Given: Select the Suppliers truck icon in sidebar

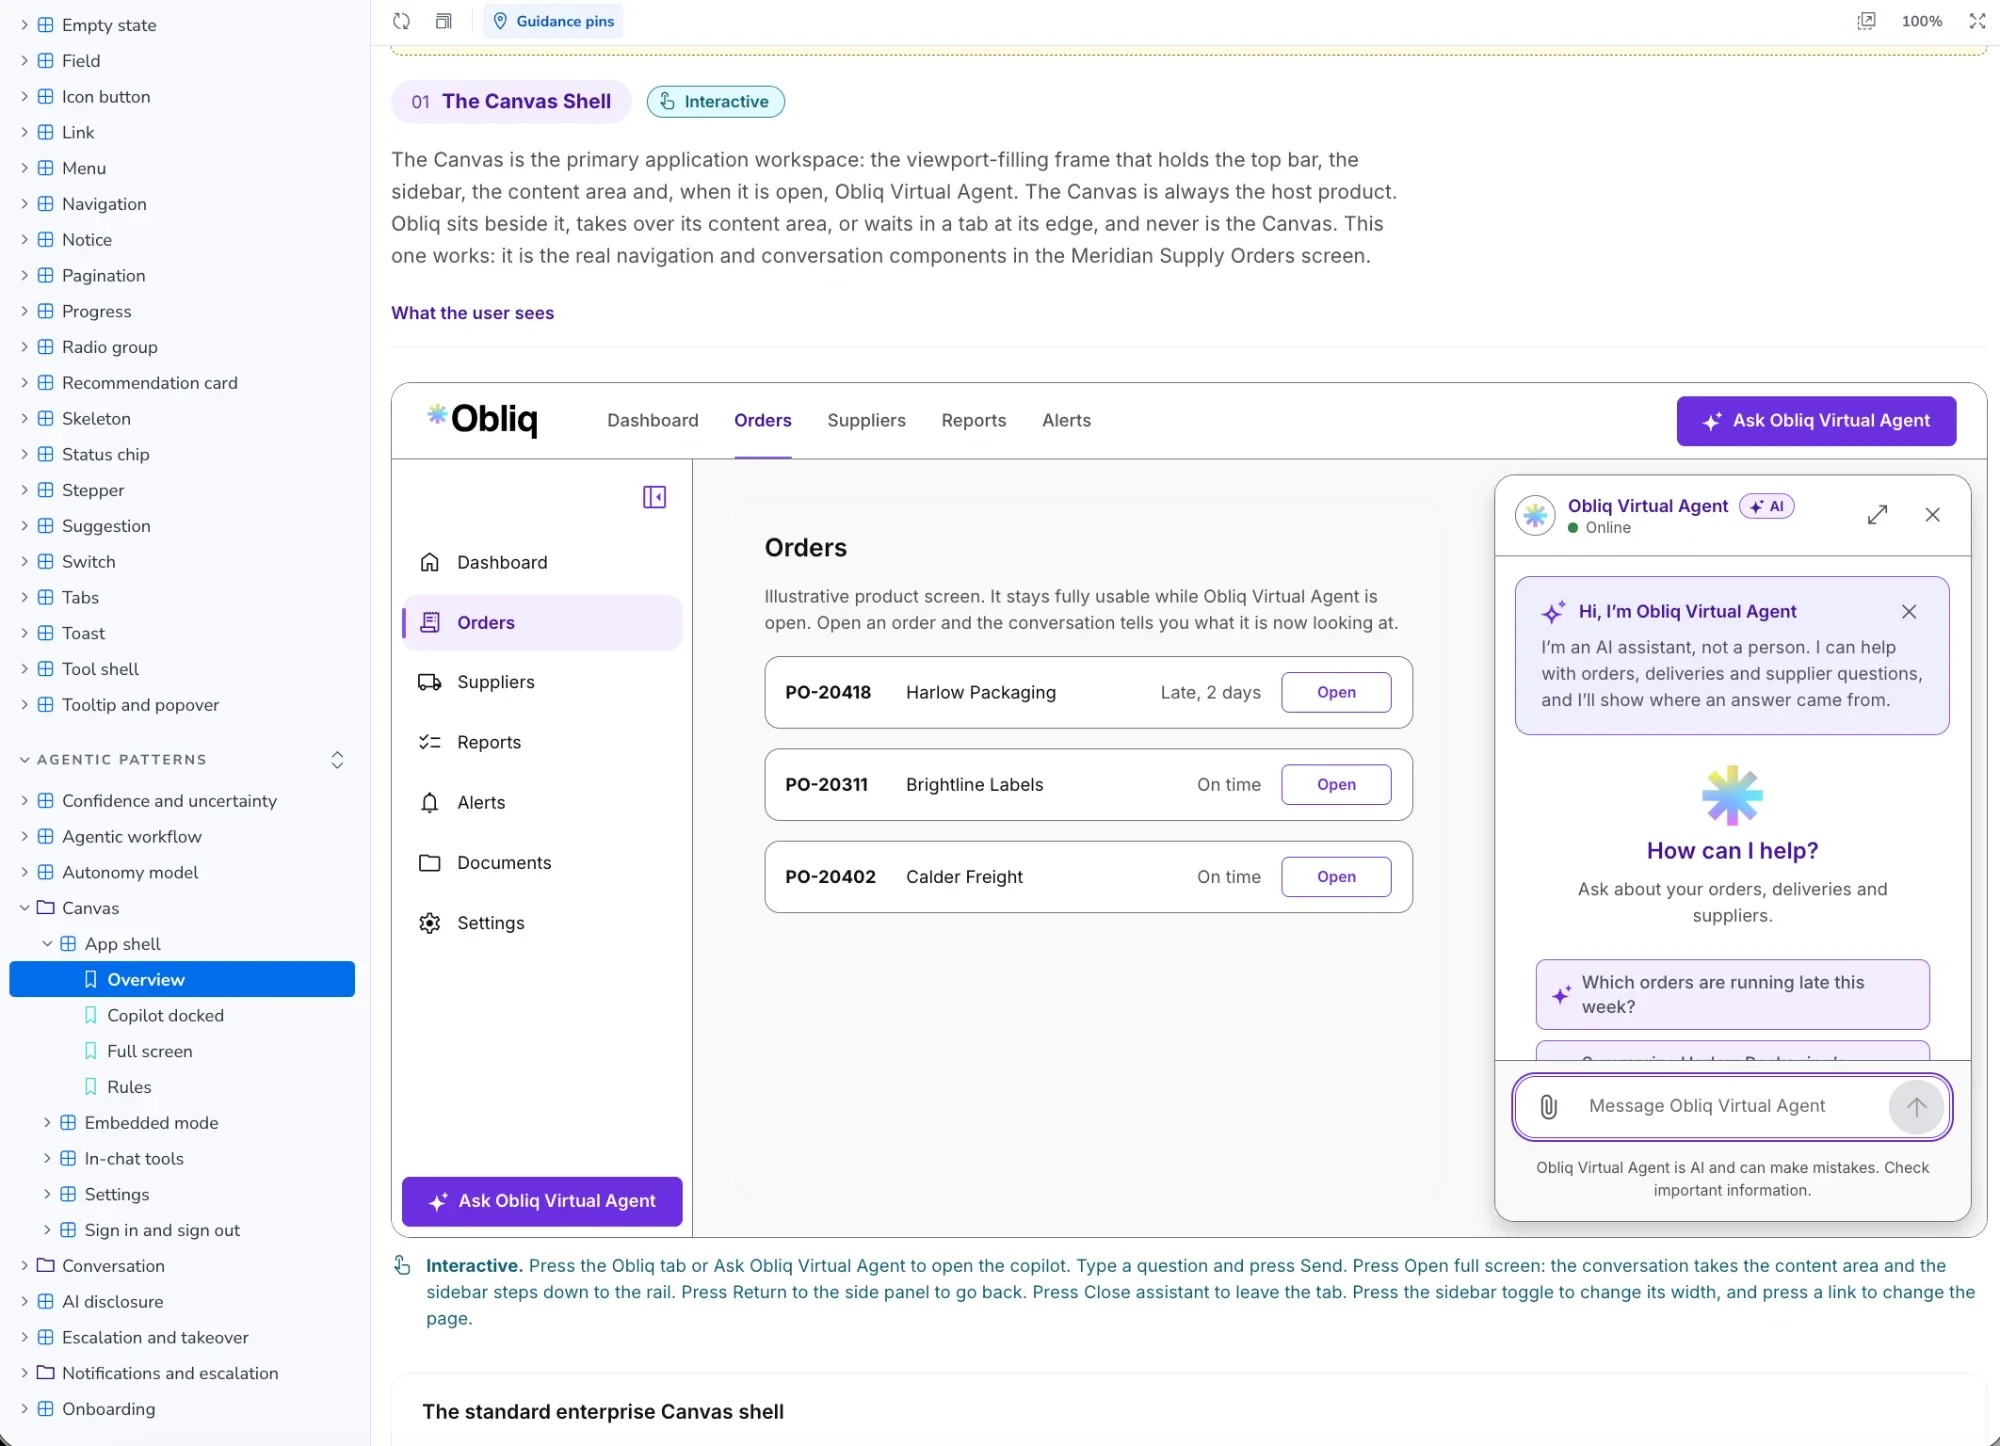Looking at the screenshot, I should pos(430,682).
